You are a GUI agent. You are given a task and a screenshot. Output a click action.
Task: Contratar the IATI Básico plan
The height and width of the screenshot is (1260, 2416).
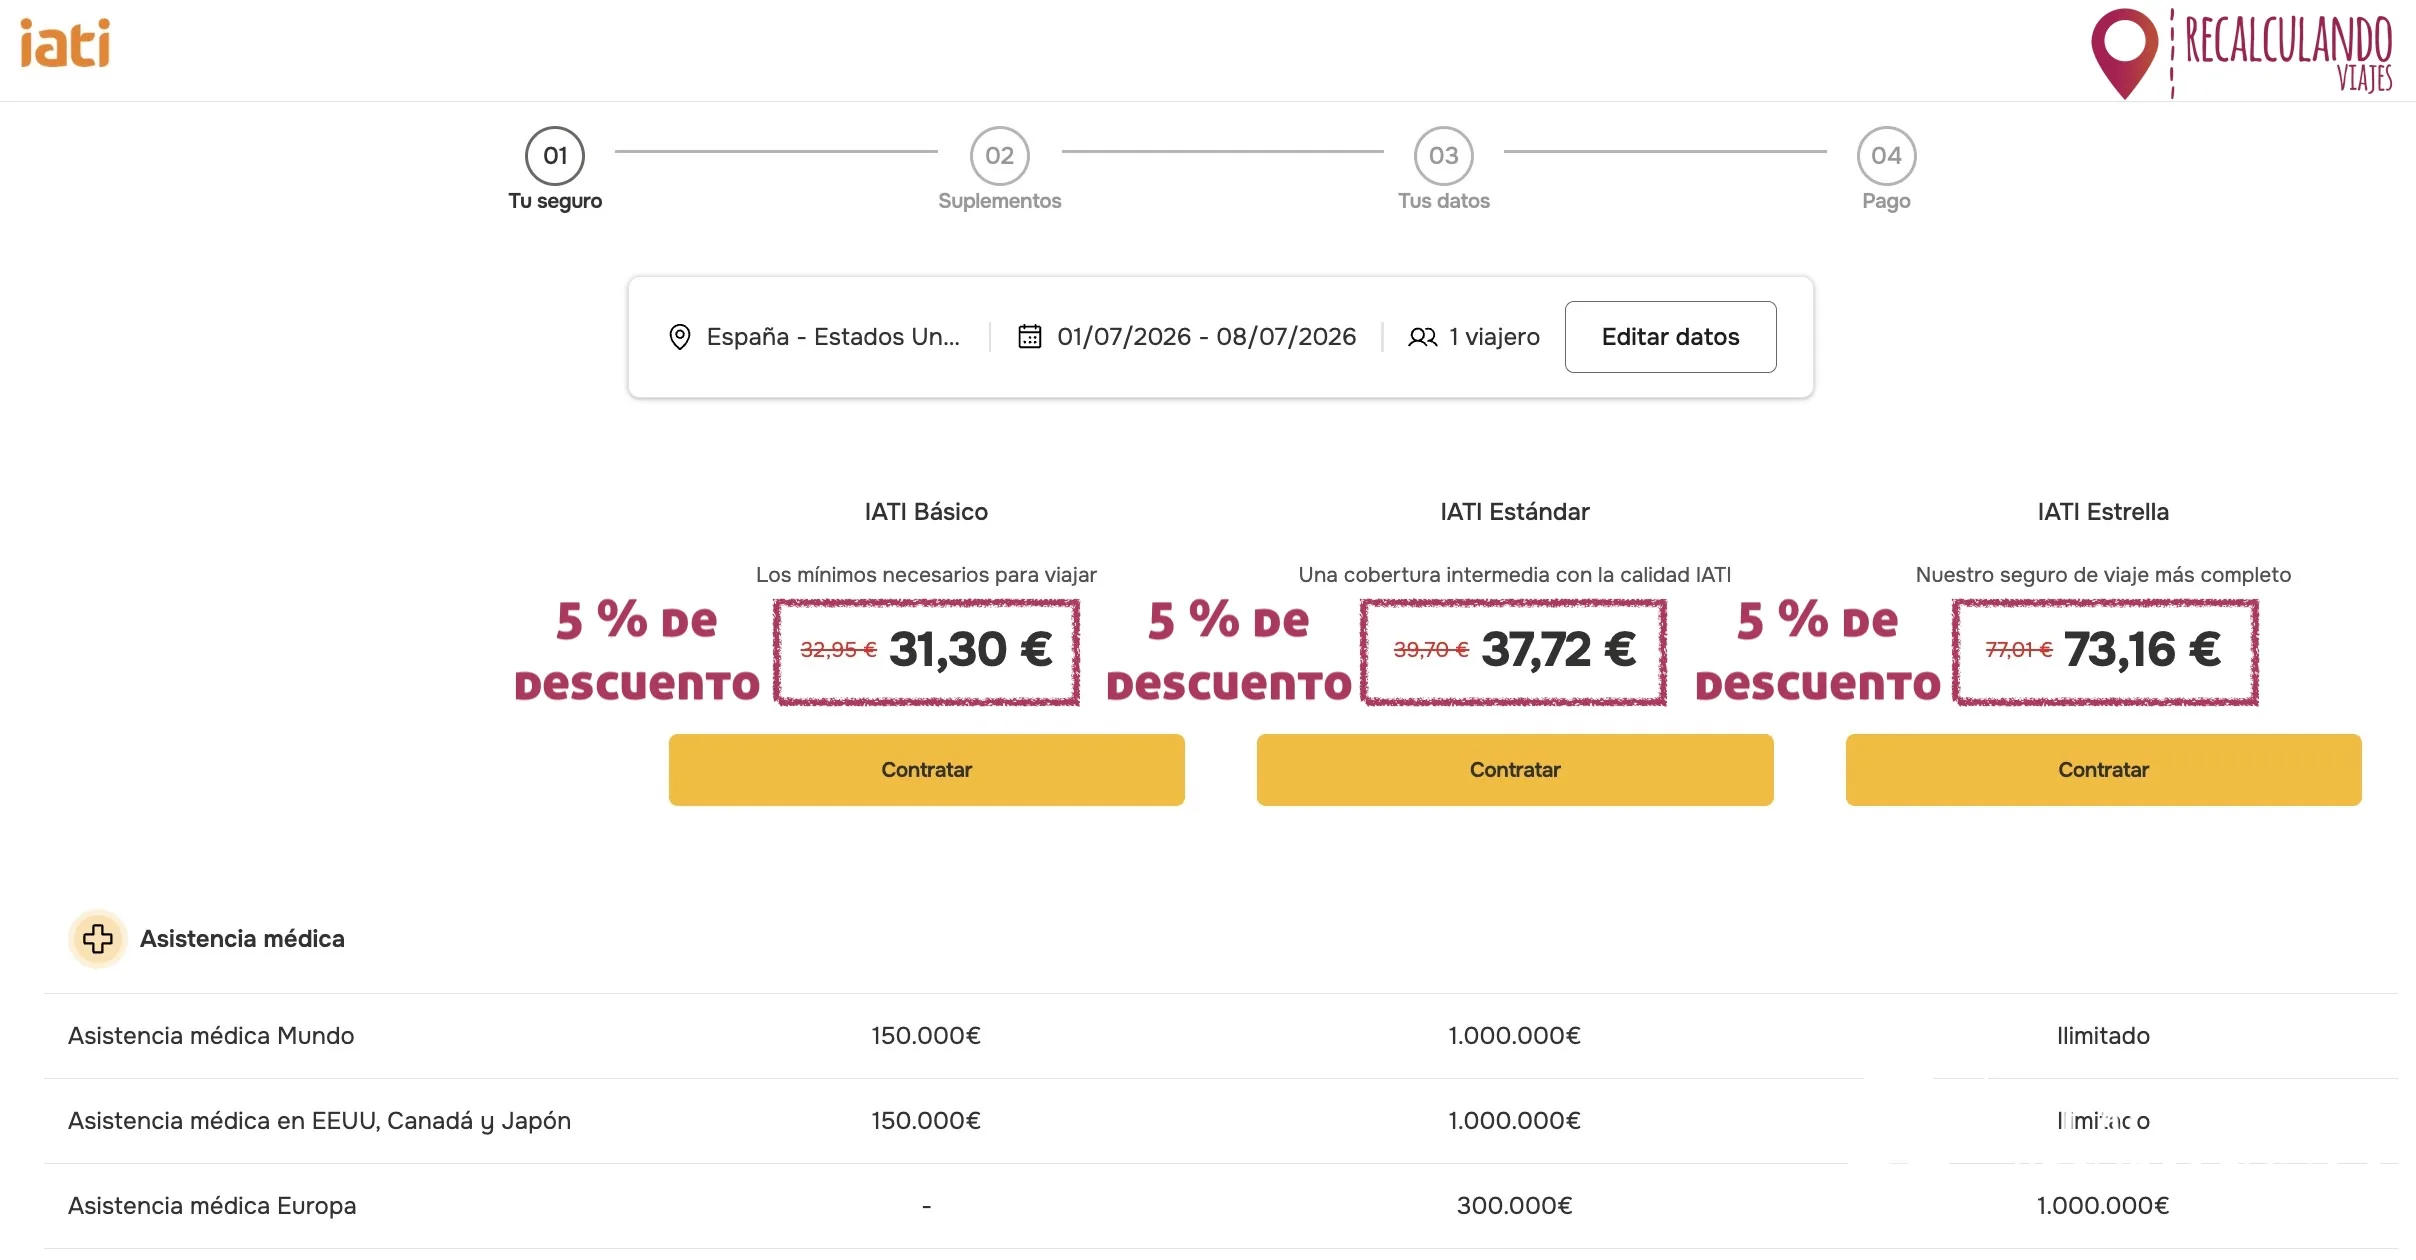pyautogui.click(x=927, y=770)
